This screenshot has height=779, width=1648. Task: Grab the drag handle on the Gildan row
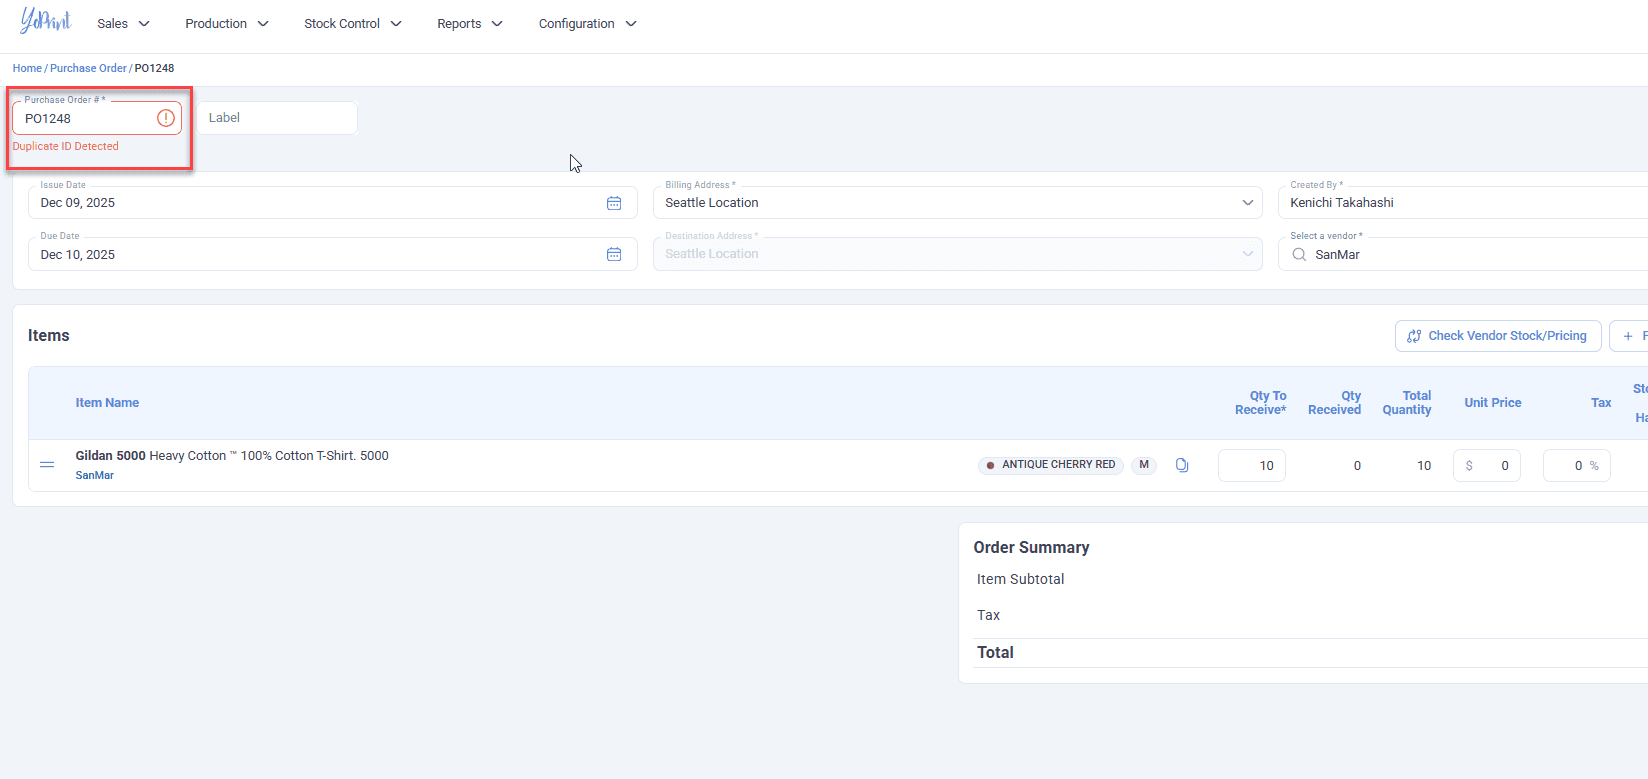tap(47, 465)
